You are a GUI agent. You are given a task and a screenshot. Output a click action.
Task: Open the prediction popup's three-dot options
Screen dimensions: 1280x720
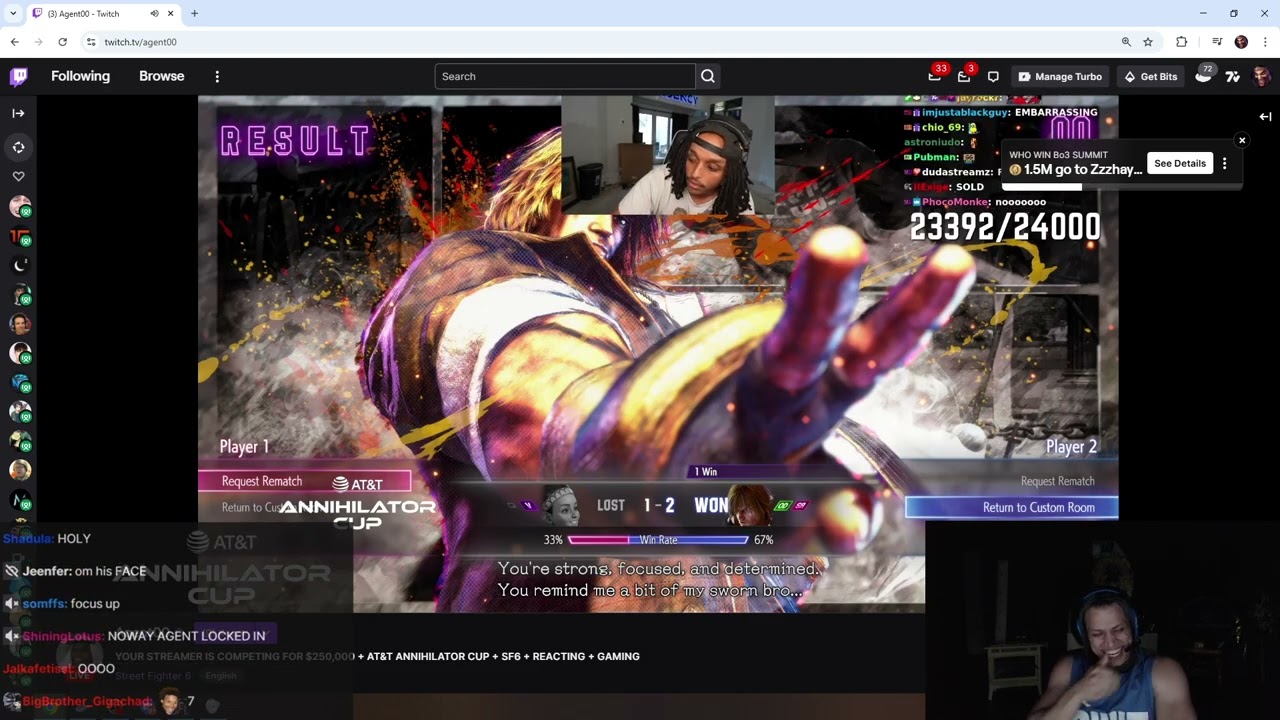[x=1224, y=163]
